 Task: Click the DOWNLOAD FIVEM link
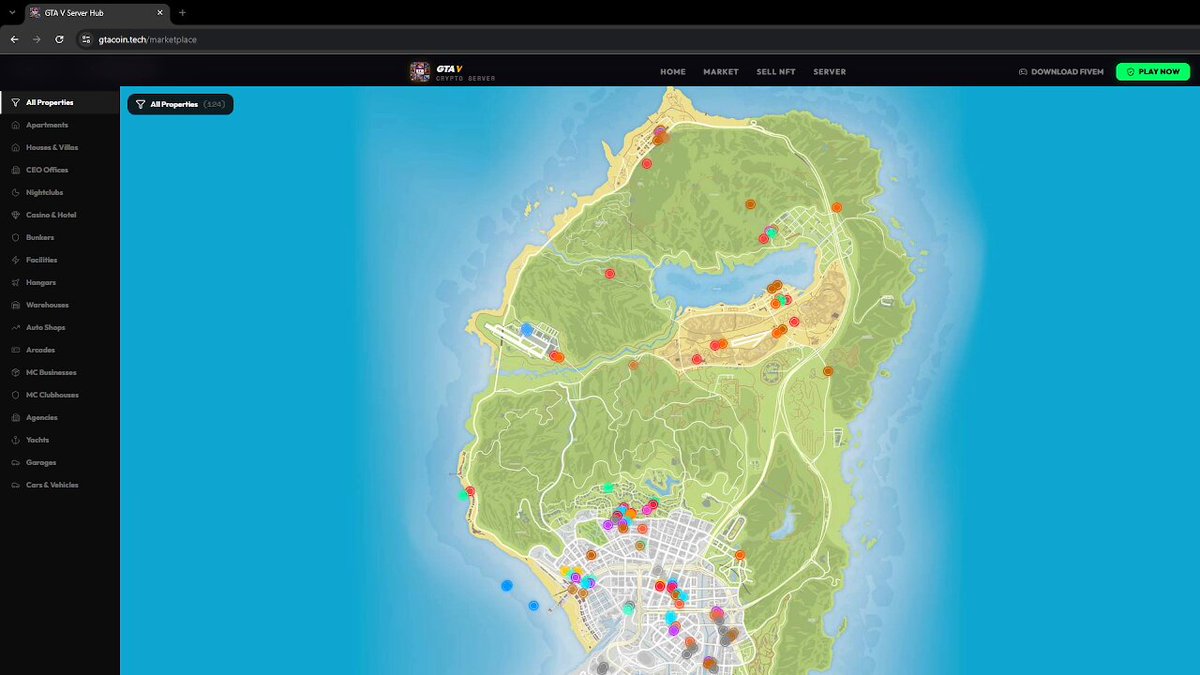point(1061,72)
